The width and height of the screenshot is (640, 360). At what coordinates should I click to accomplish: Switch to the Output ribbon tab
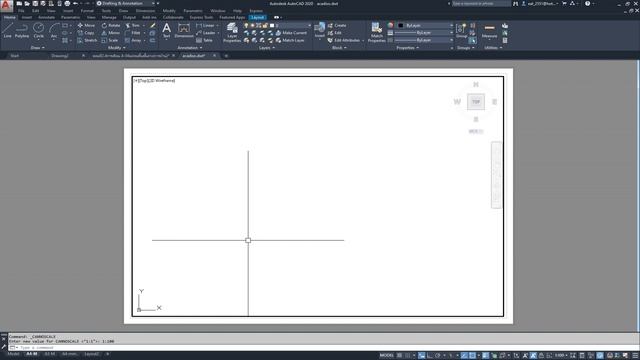pos(129,18)
